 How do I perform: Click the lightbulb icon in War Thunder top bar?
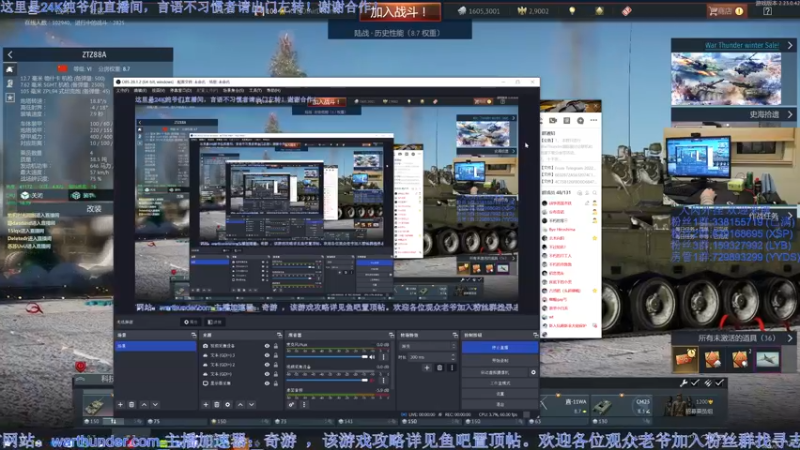tap(572, 11)
